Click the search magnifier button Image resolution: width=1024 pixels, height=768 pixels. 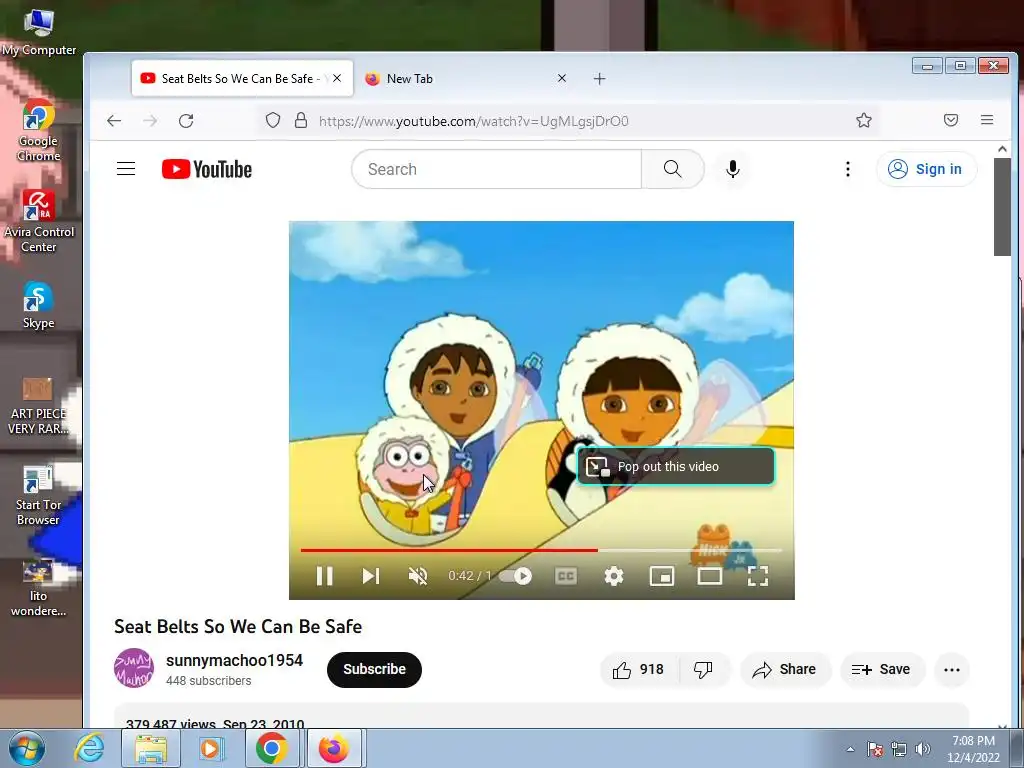[x=673, y=169]
